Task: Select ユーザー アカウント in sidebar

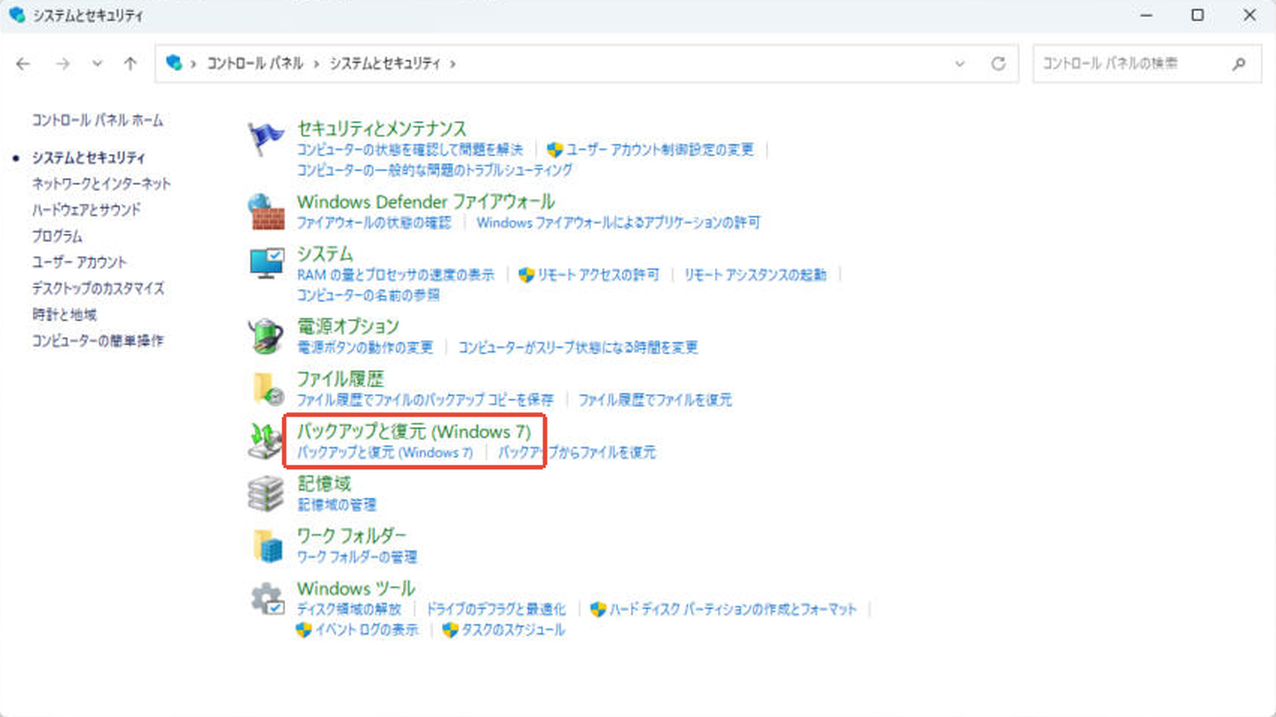Action: click(79, 262)
